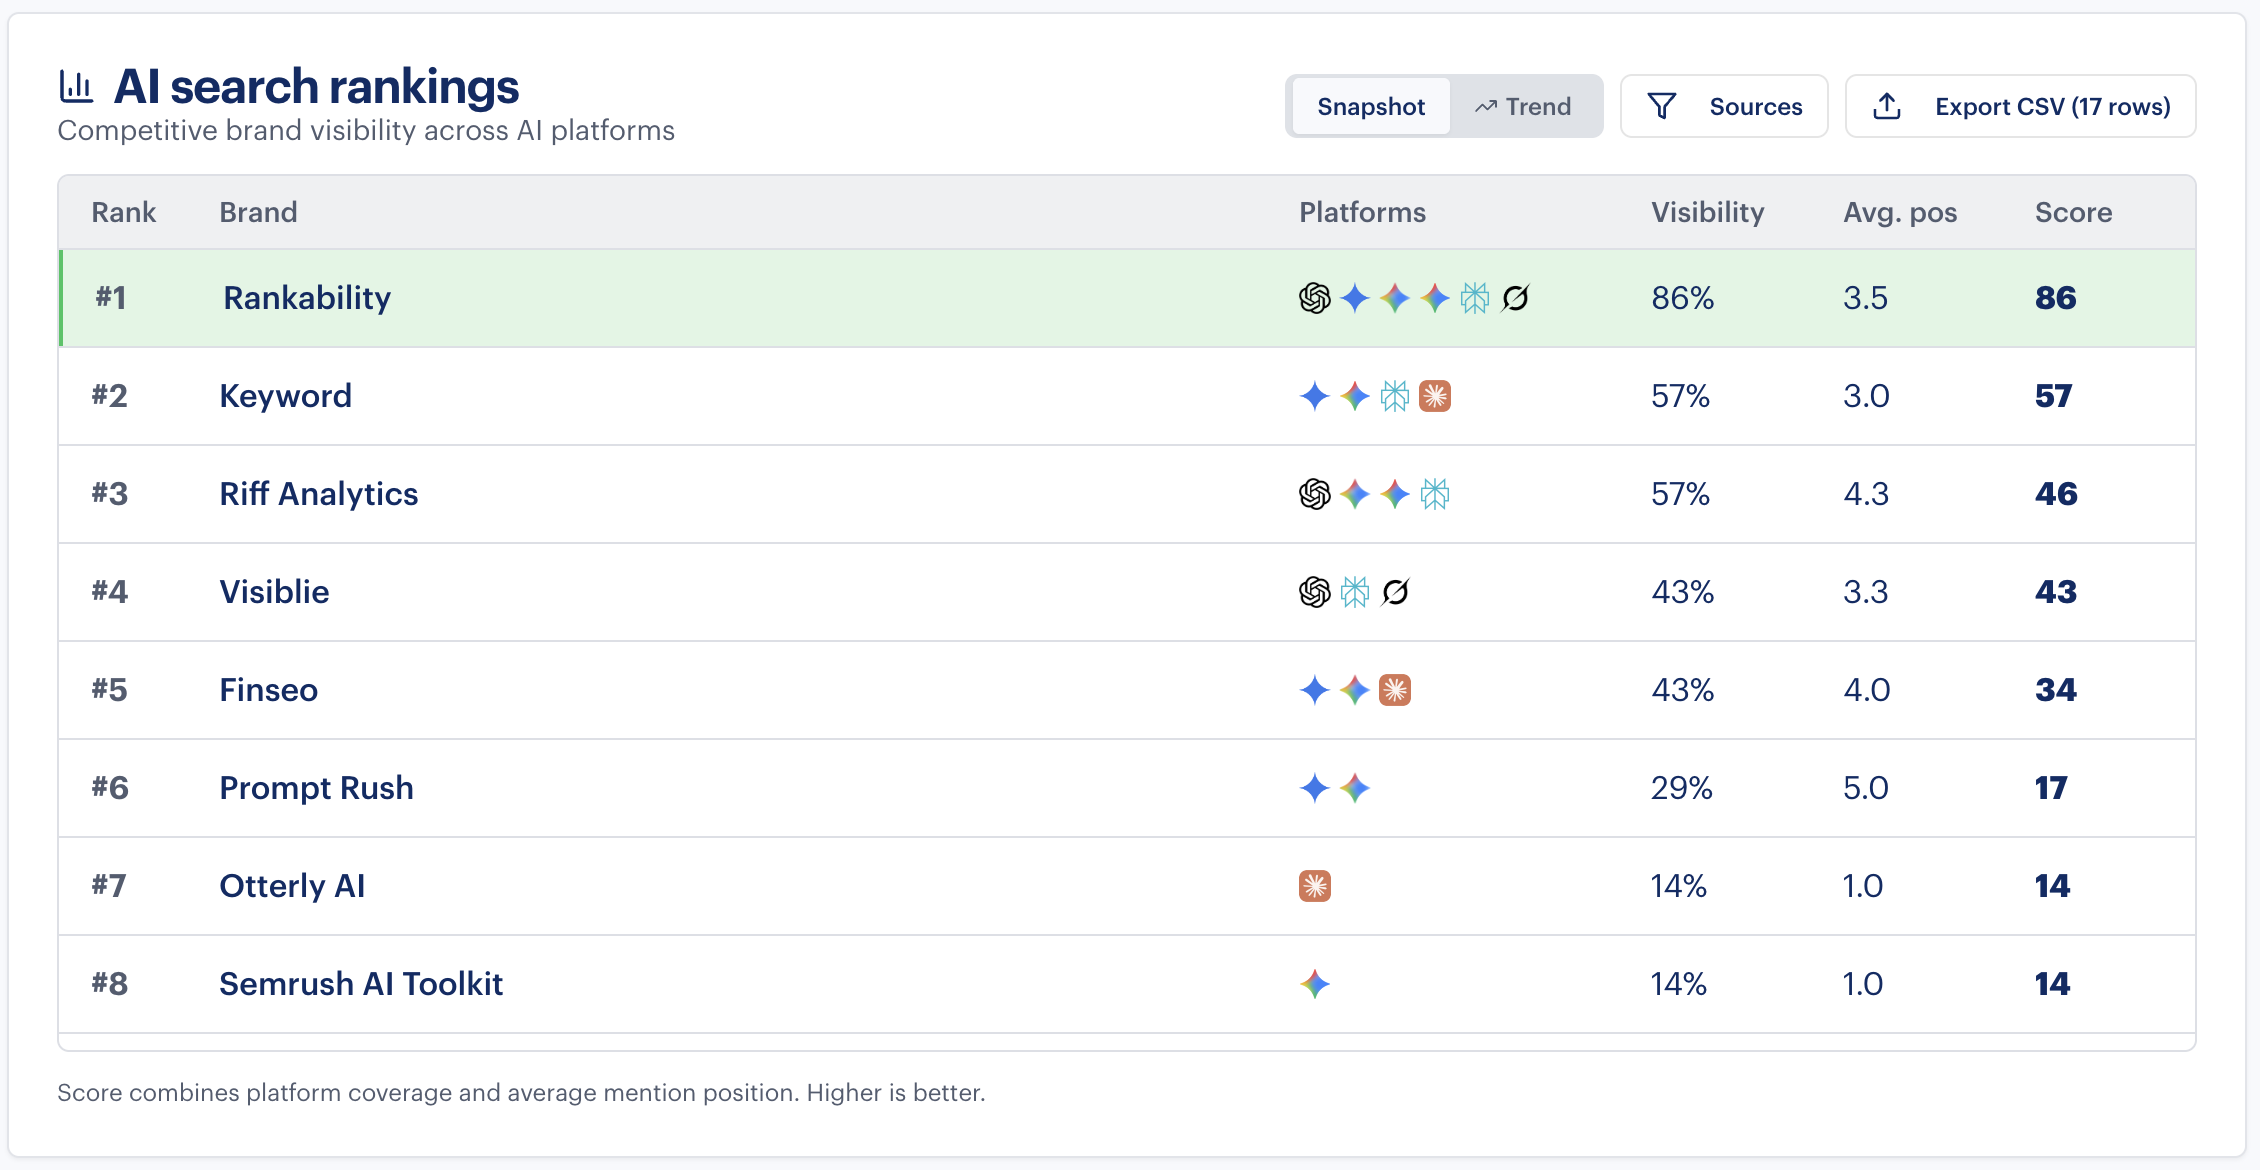Click the blue Gemini star in the Keyword row

pyautogui.click(x=1315, y=396)
